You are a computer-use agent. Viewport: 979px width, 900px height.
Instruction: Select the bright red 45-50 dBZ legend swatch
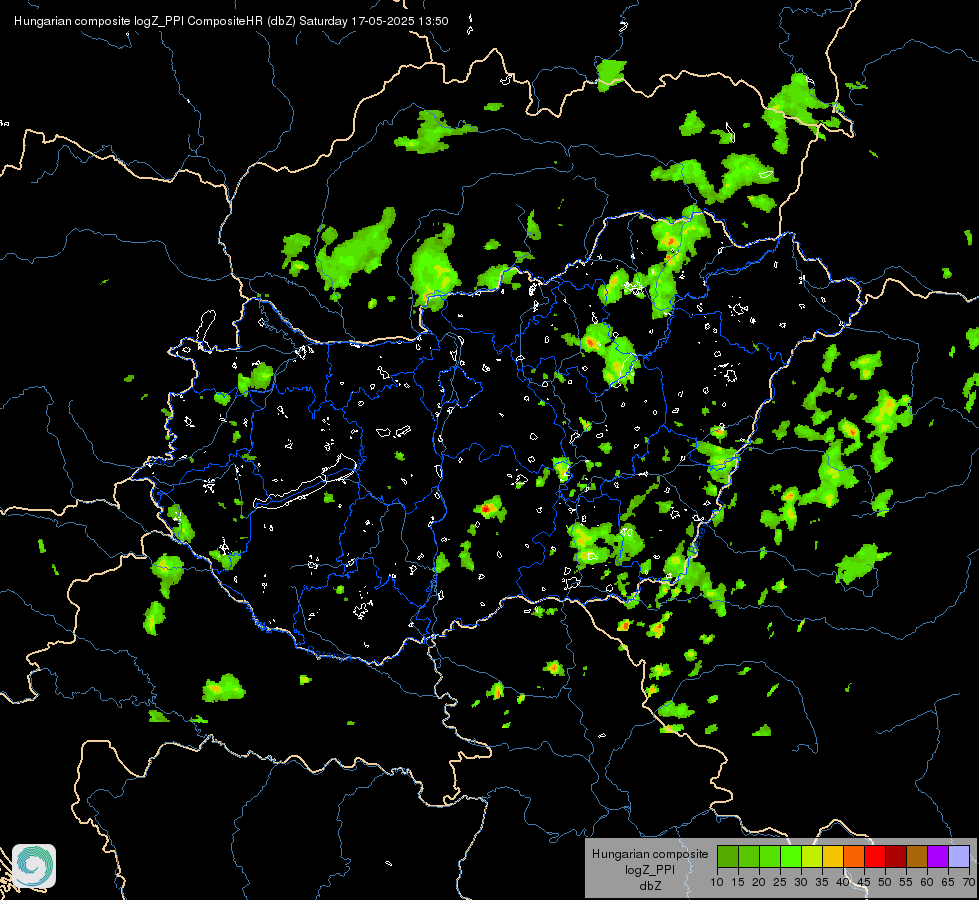(x=875, y=856)
